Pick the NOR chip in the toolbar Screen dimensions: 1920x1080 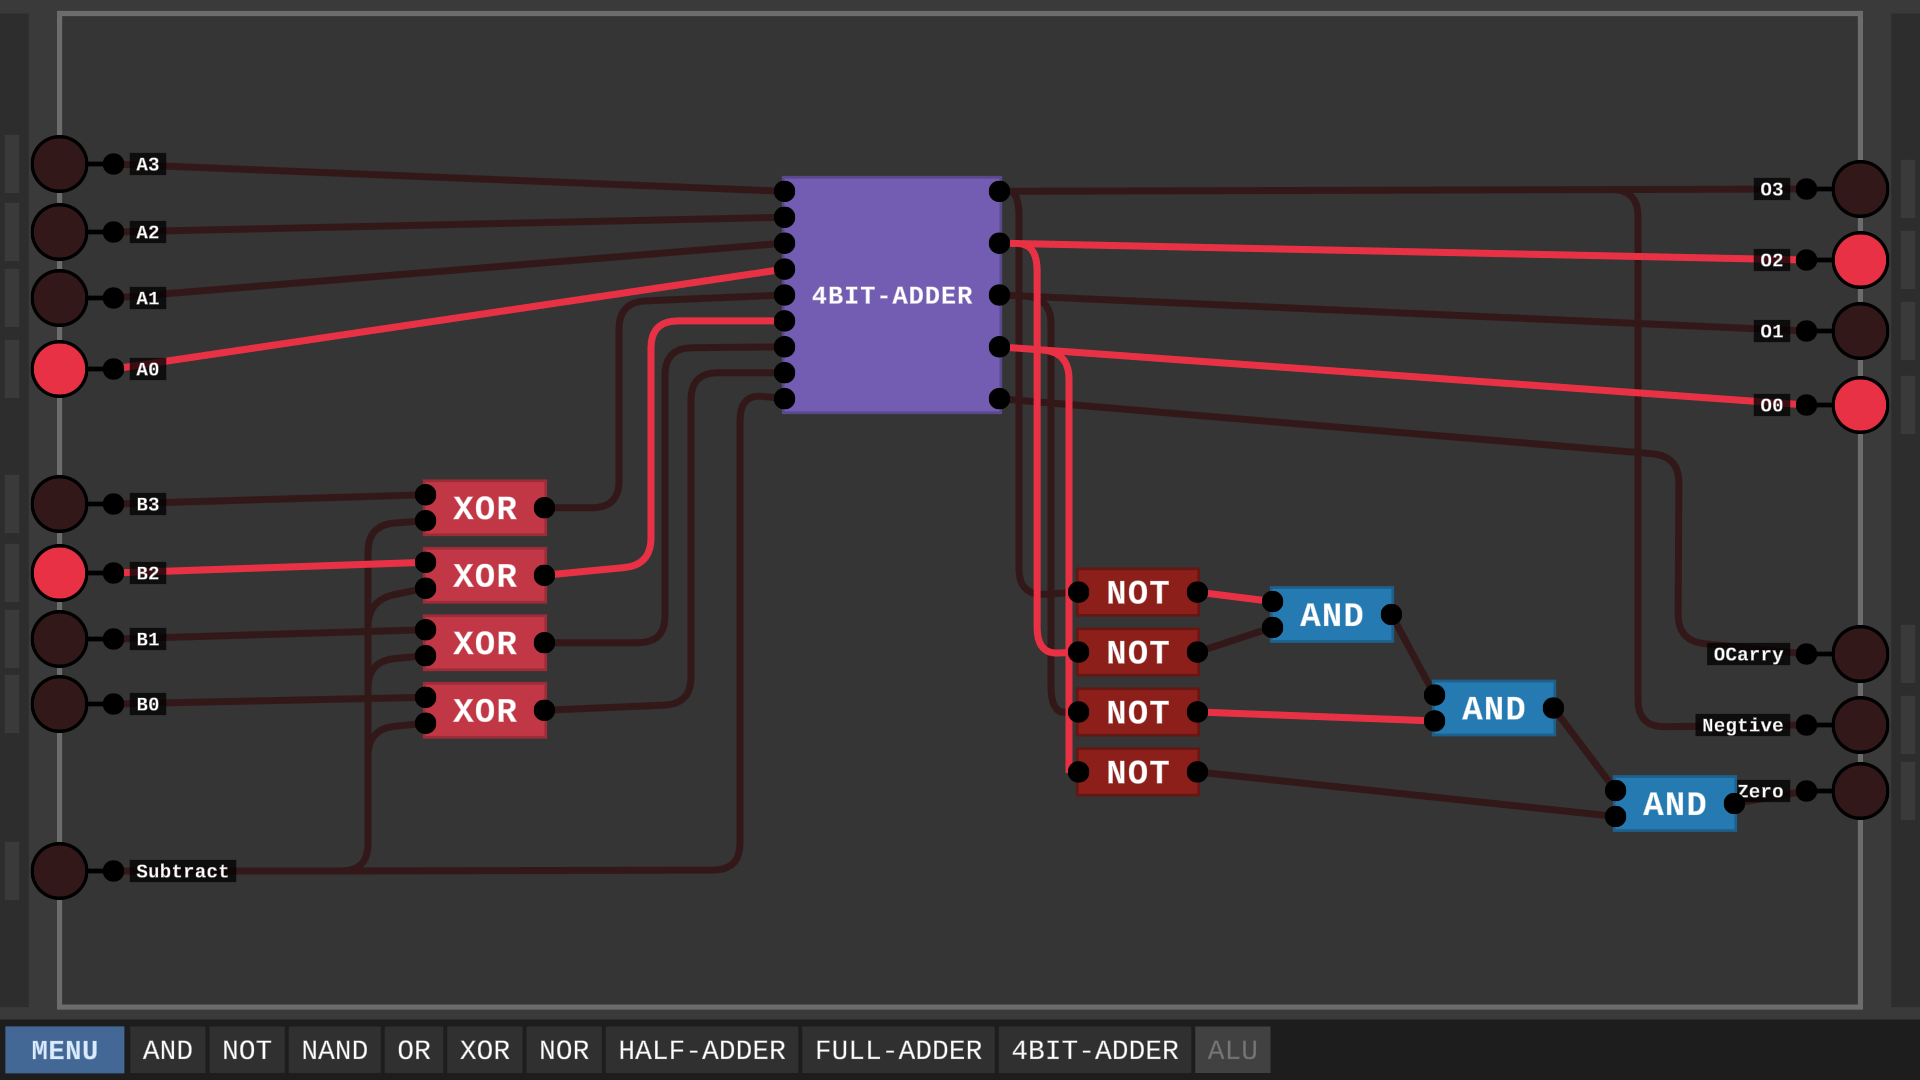click(564, 1050)
